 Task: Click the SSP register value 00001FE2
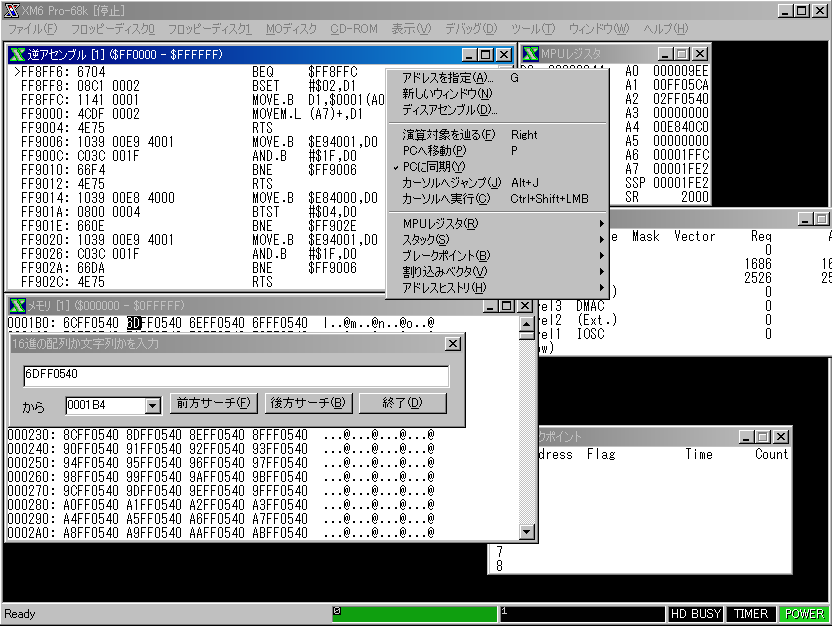point(681,183)
